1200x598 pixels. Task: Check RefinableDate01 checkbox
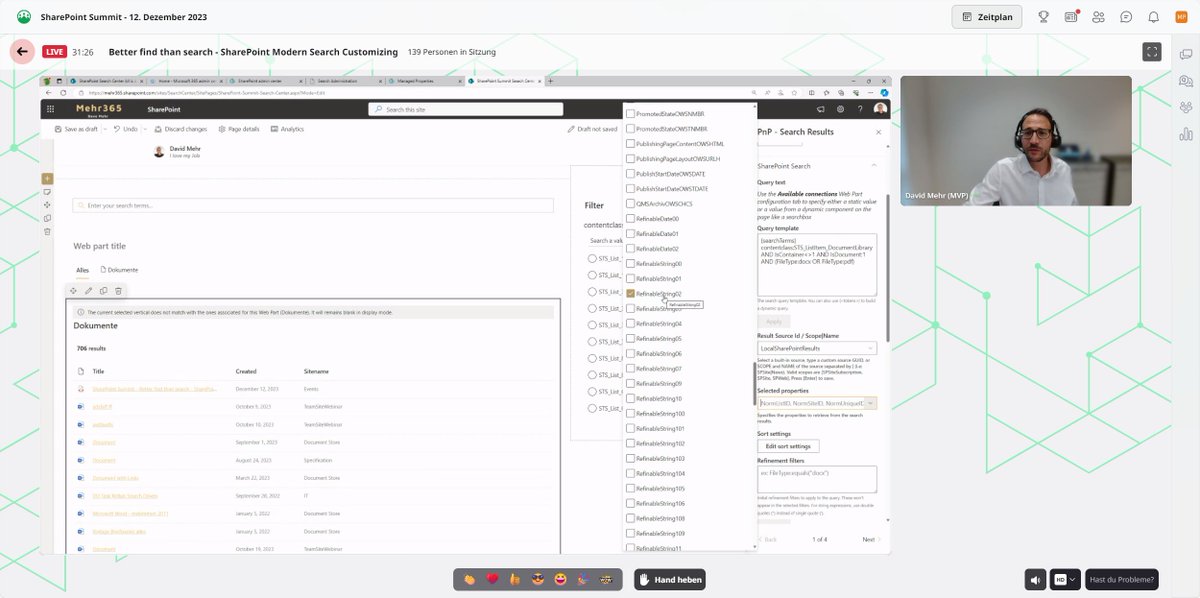tap(631, 234)
